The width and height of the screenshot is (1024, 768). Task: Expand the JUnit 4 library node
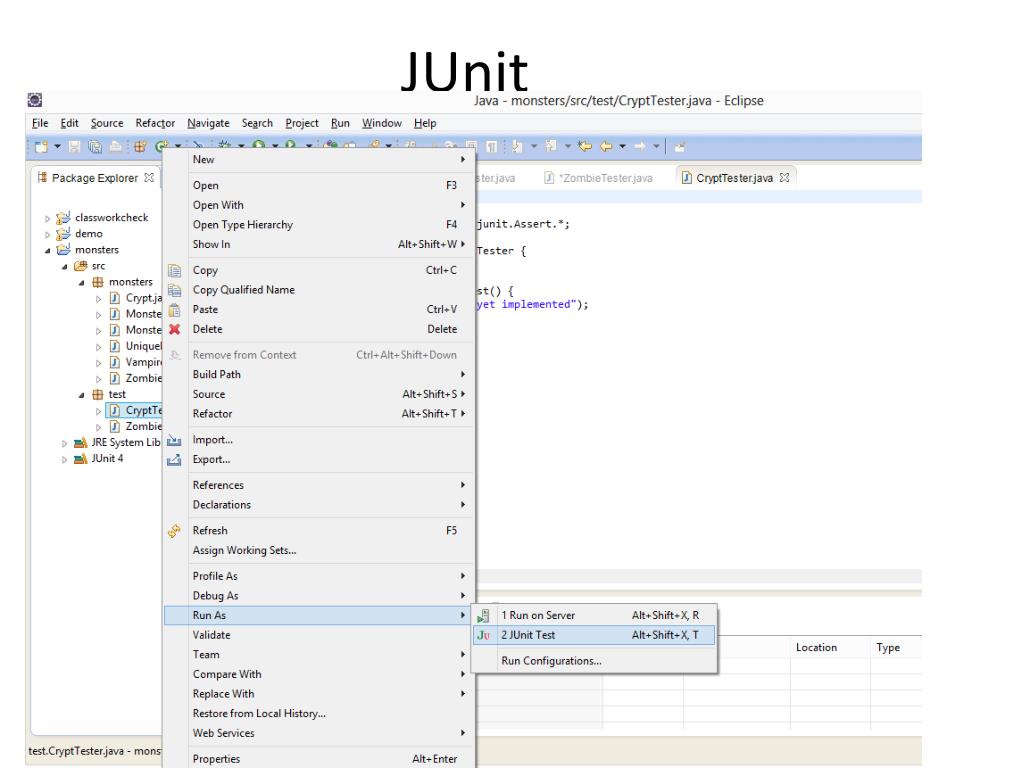(64, 459)
